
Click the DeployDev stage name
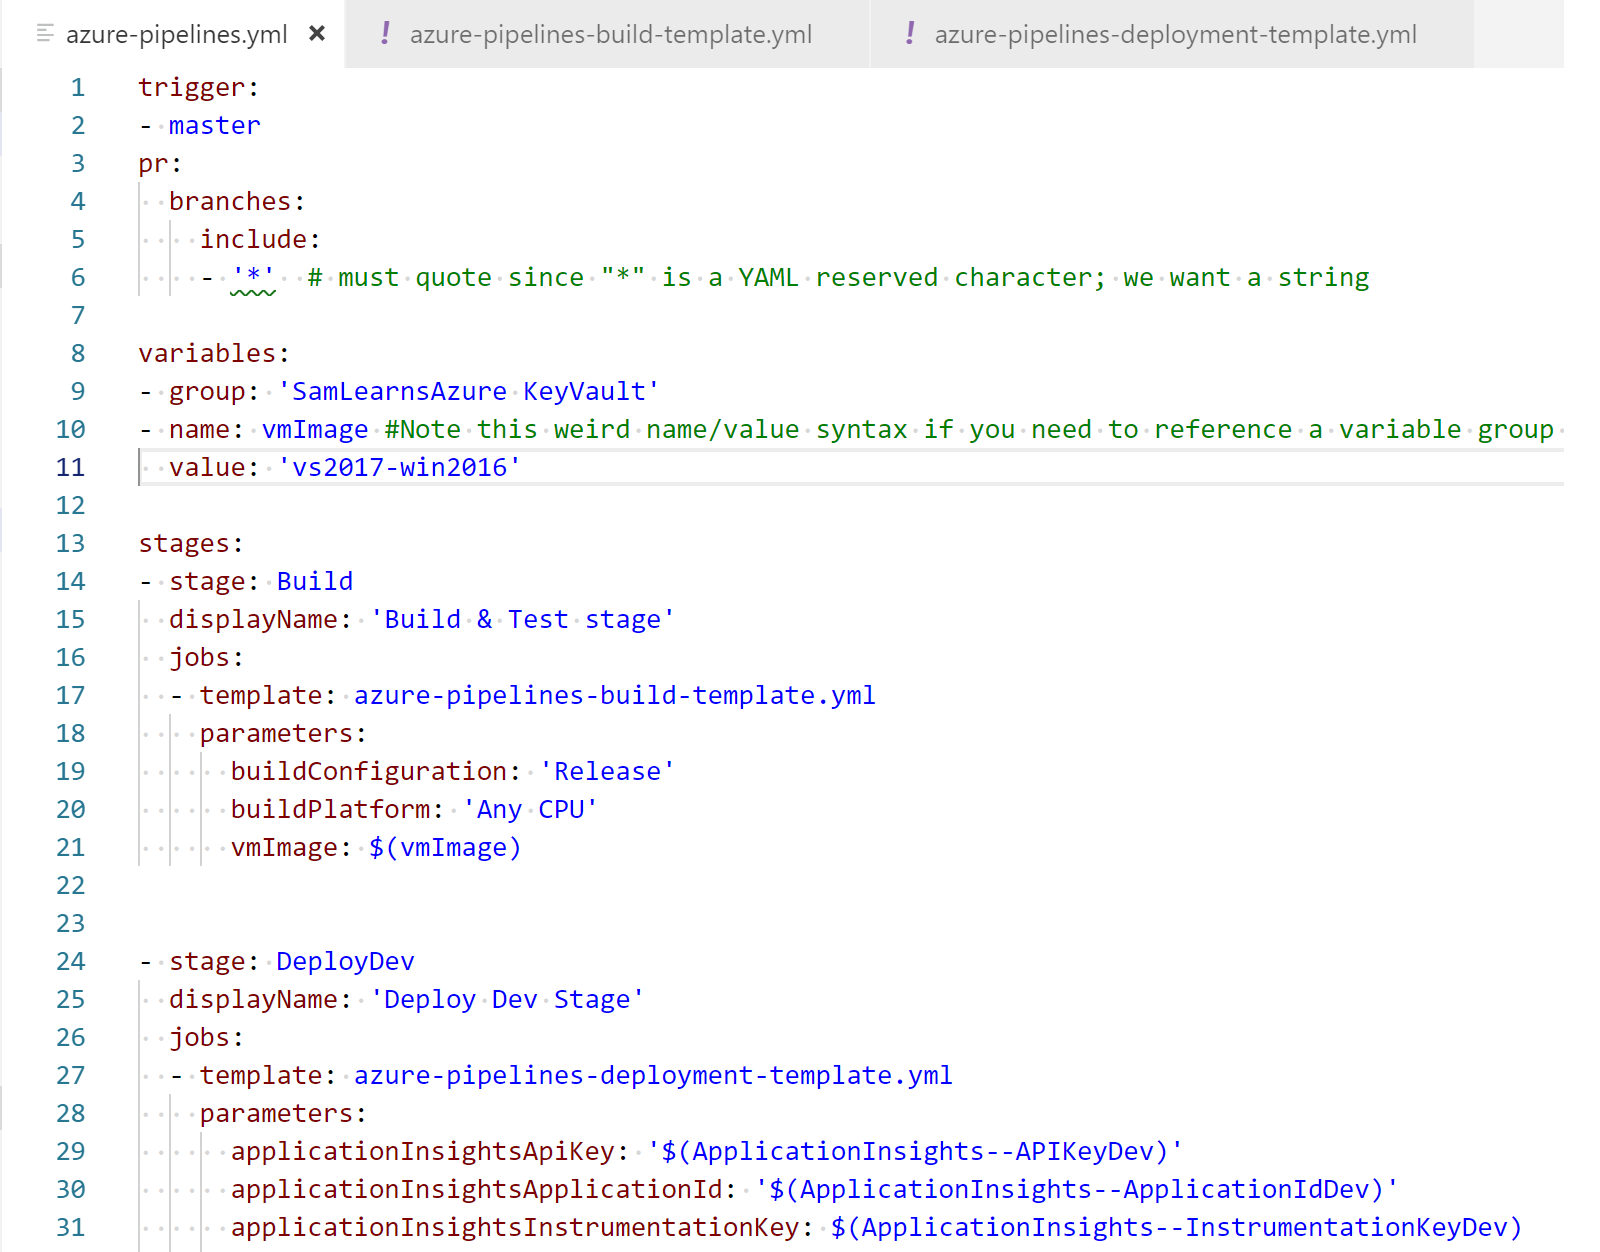tap(345, 962)
